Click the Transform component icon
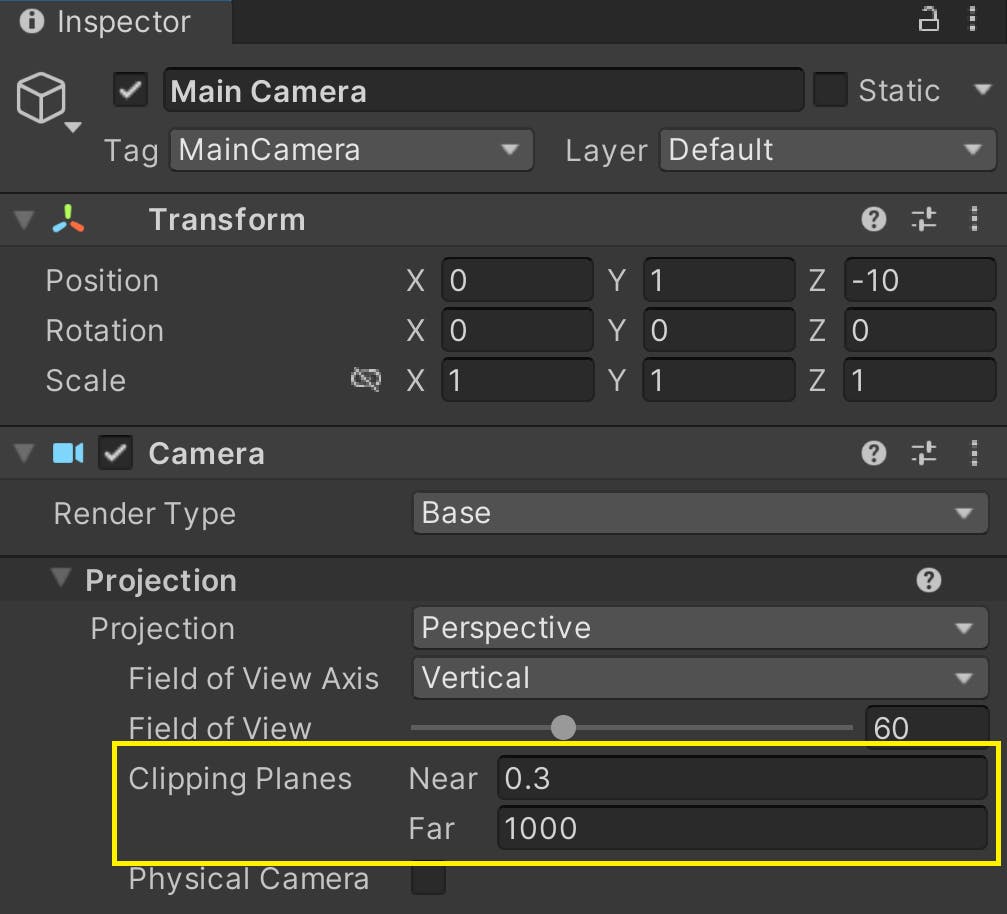Viewport: 1007px width, 914px height. pos(68,219)
